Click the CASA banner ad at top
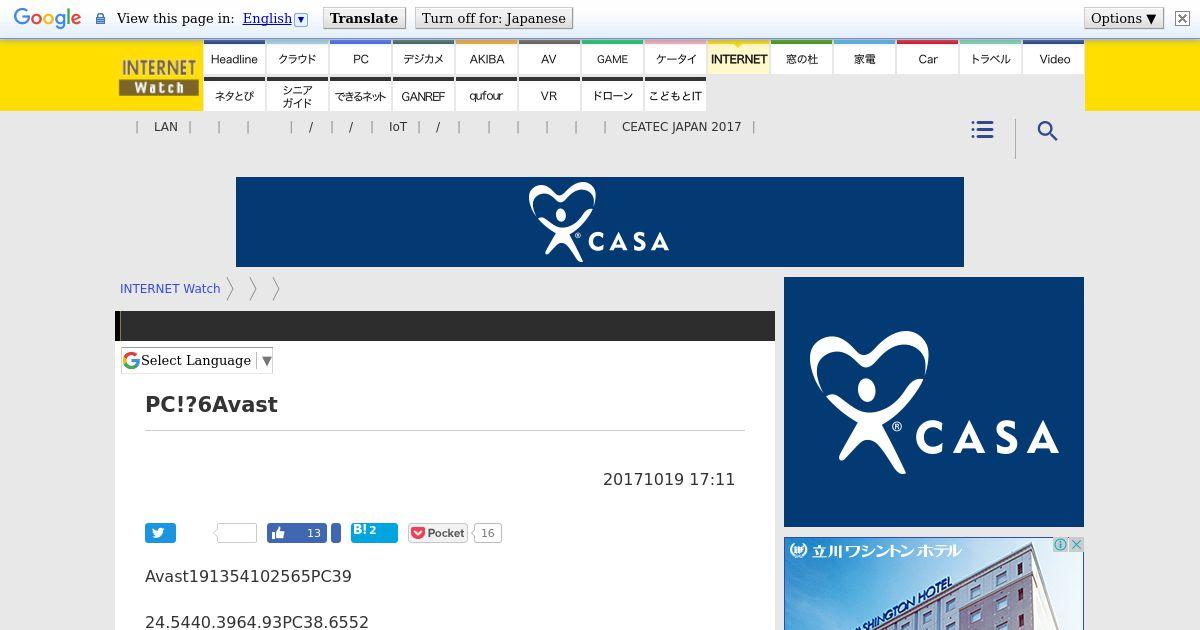This screenshot has height=630, width=1200. click(x=600, y=222)
